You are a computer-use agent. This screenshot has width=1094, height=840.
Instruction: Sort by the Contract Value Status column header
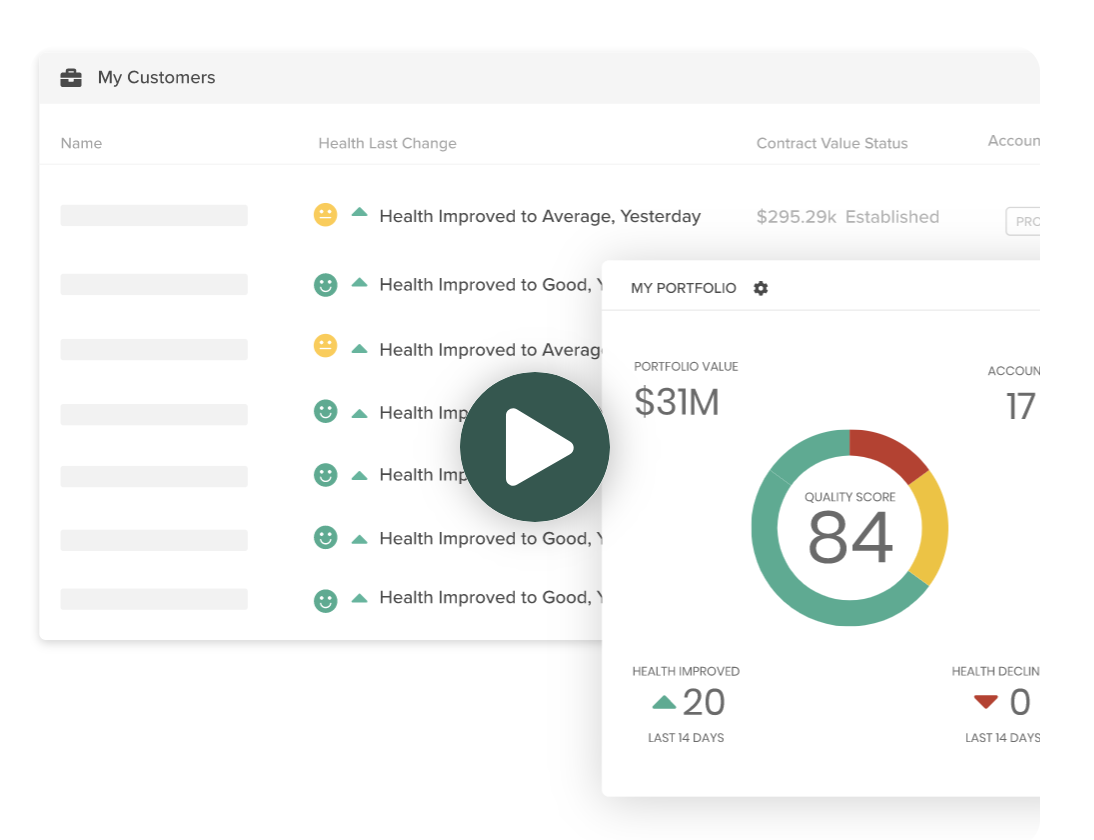[832, 143]
